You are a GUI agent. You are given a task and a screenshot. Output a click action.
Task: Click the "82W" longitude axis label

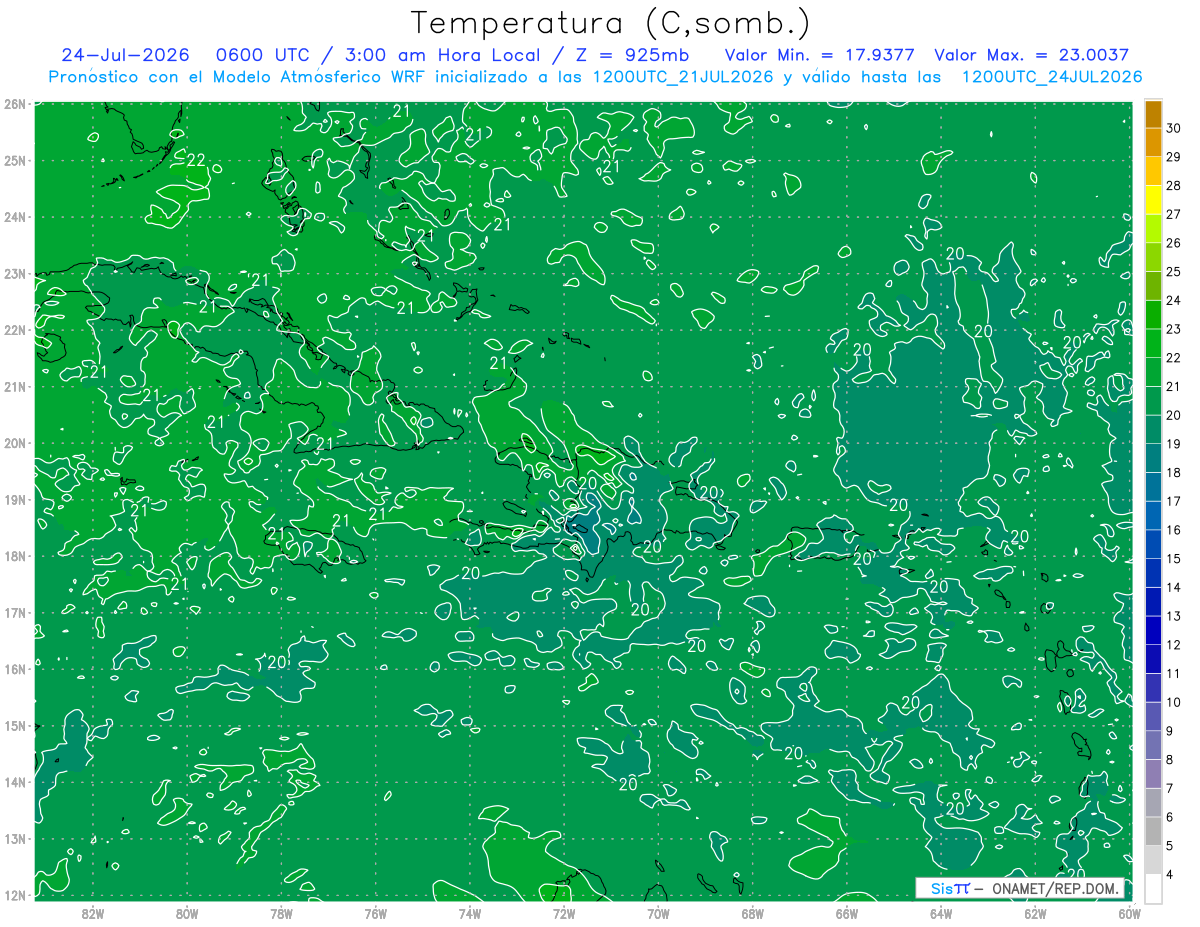coord(93,913)
